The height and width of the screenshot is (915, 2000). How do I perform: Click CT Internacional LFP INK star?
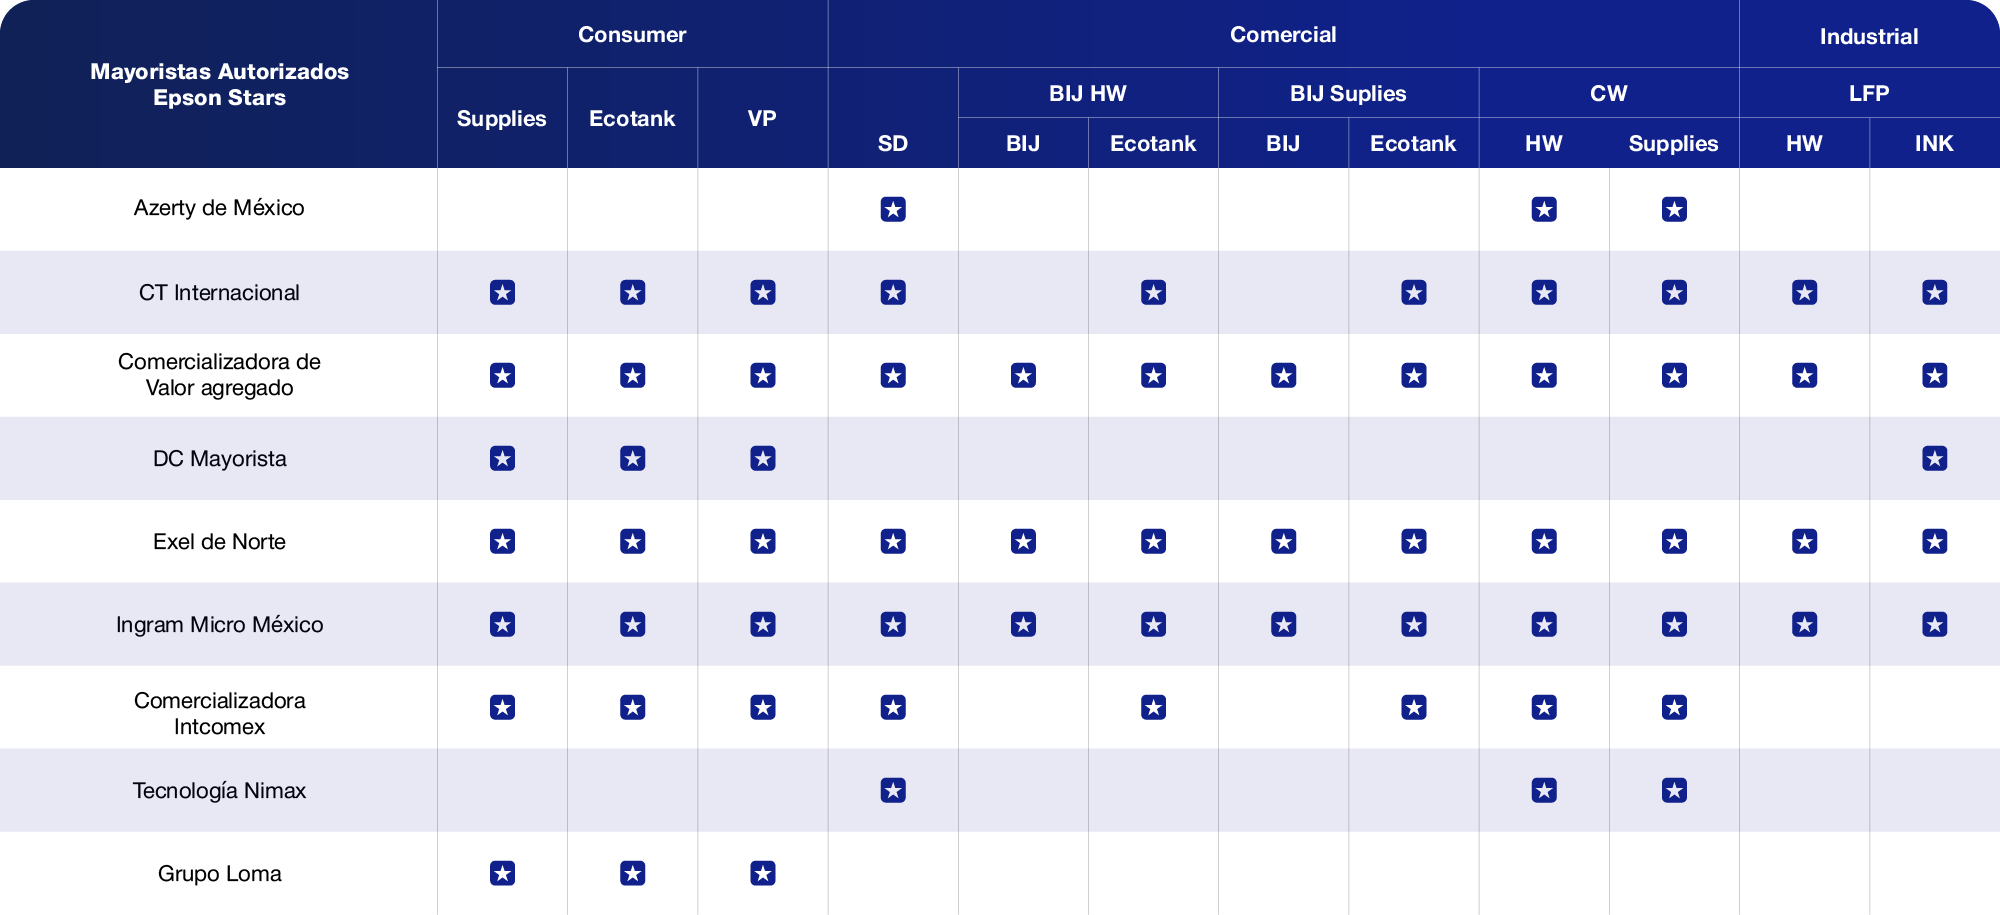[x=1934, y=292]
